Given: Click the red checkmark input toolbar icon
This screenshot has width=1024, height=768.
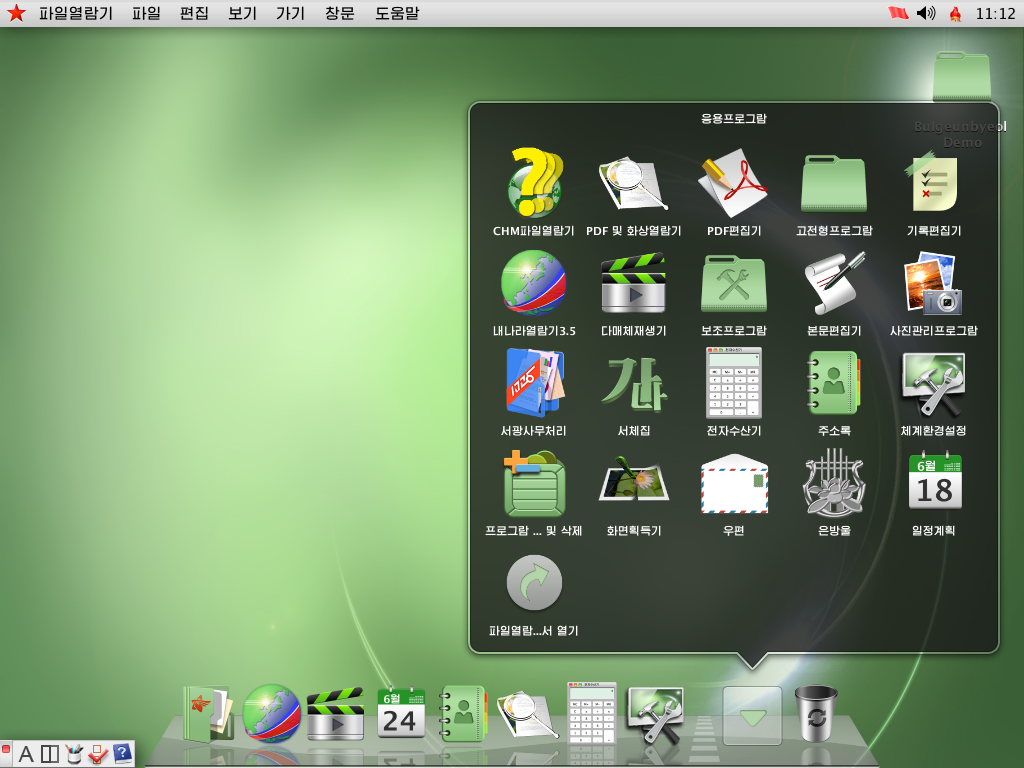Looking at the screenshot, I should (98, 754).
